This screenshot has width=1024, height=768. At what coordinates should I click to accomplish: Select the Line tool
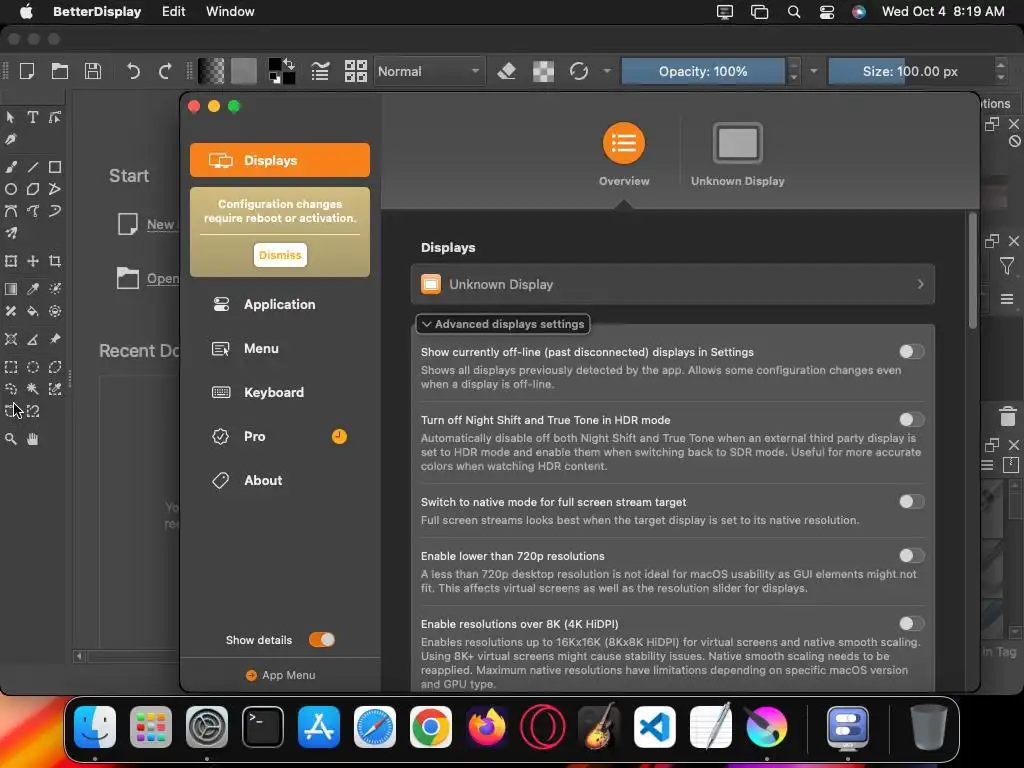[33, 167]
